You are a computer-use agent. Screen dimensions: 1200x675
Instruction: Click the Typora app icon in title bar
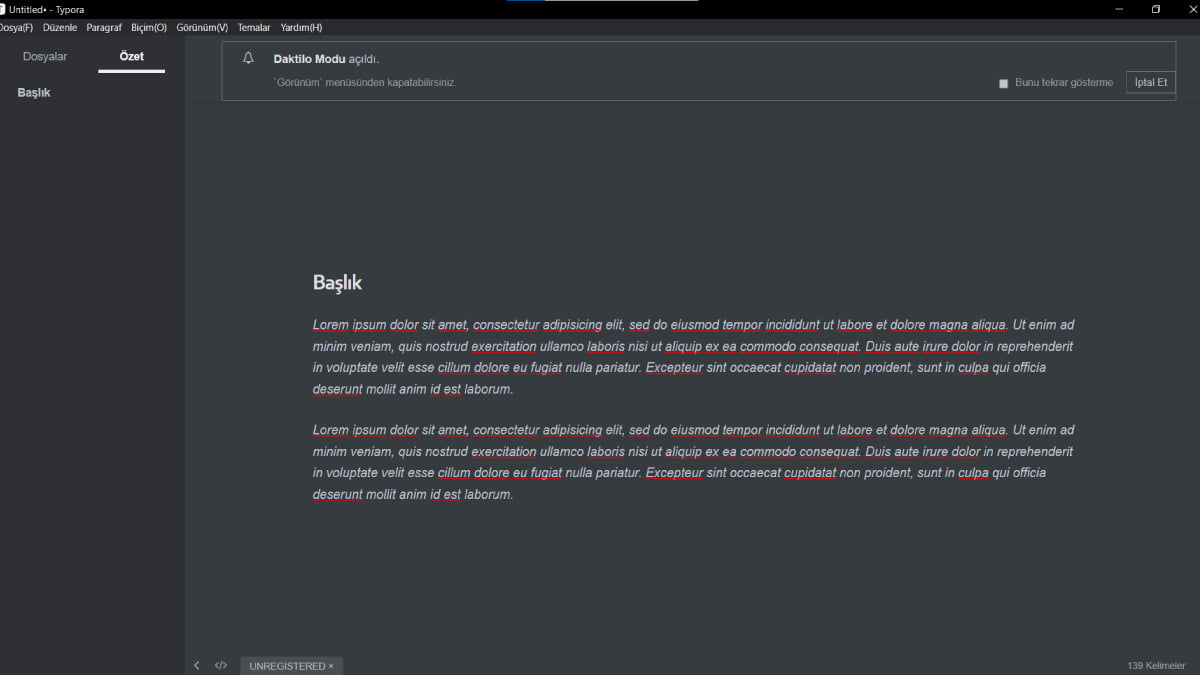coord(3,9)
